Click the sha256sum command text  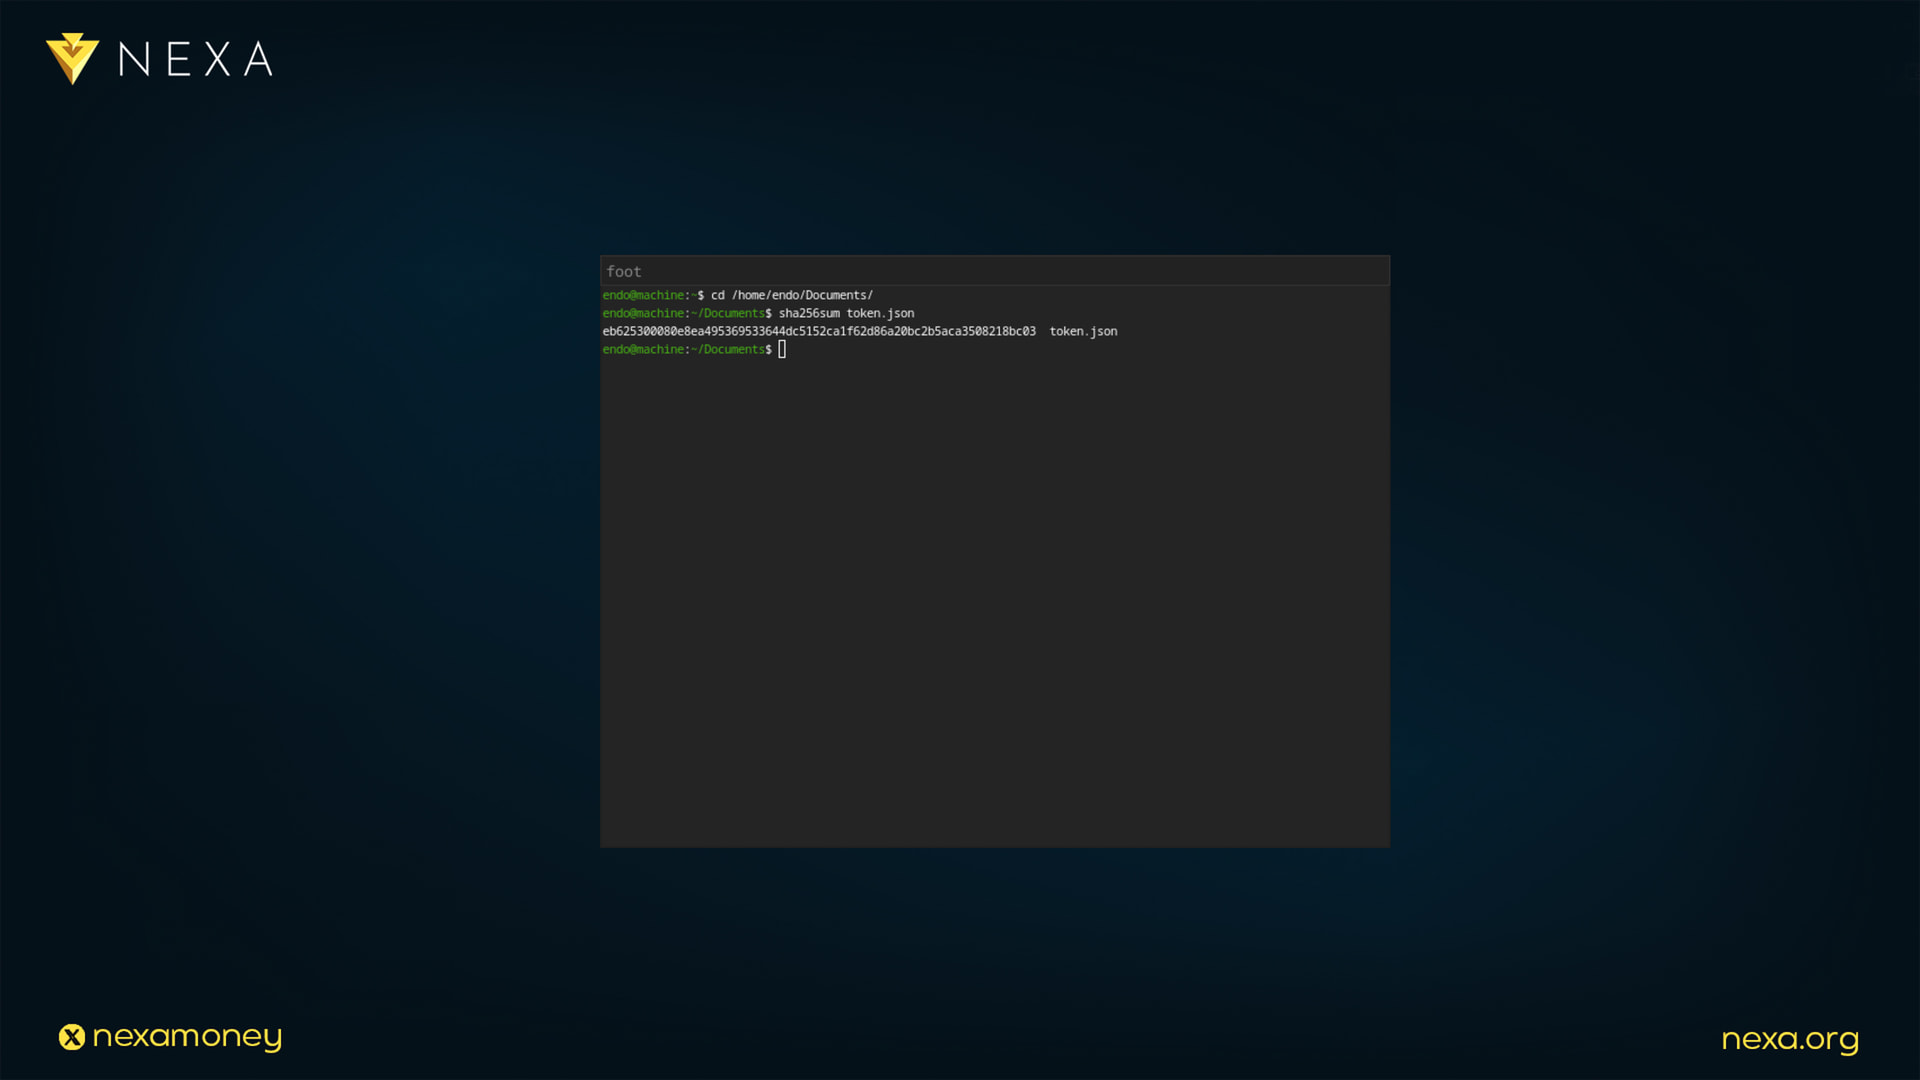click(x=809, y=313)
